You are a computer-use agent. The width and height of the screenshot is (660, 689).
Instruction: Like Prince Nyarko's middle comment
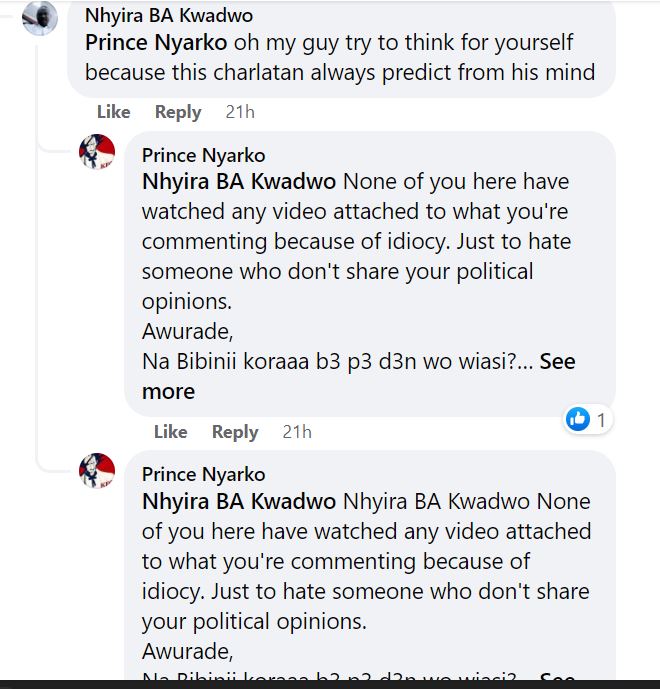point(170,432)
